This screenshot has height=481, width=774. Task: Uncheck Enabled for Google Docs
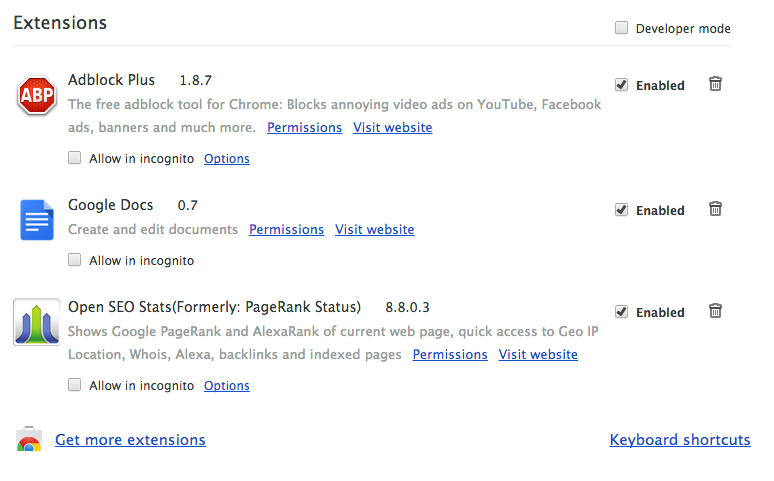tap(622, 210)
